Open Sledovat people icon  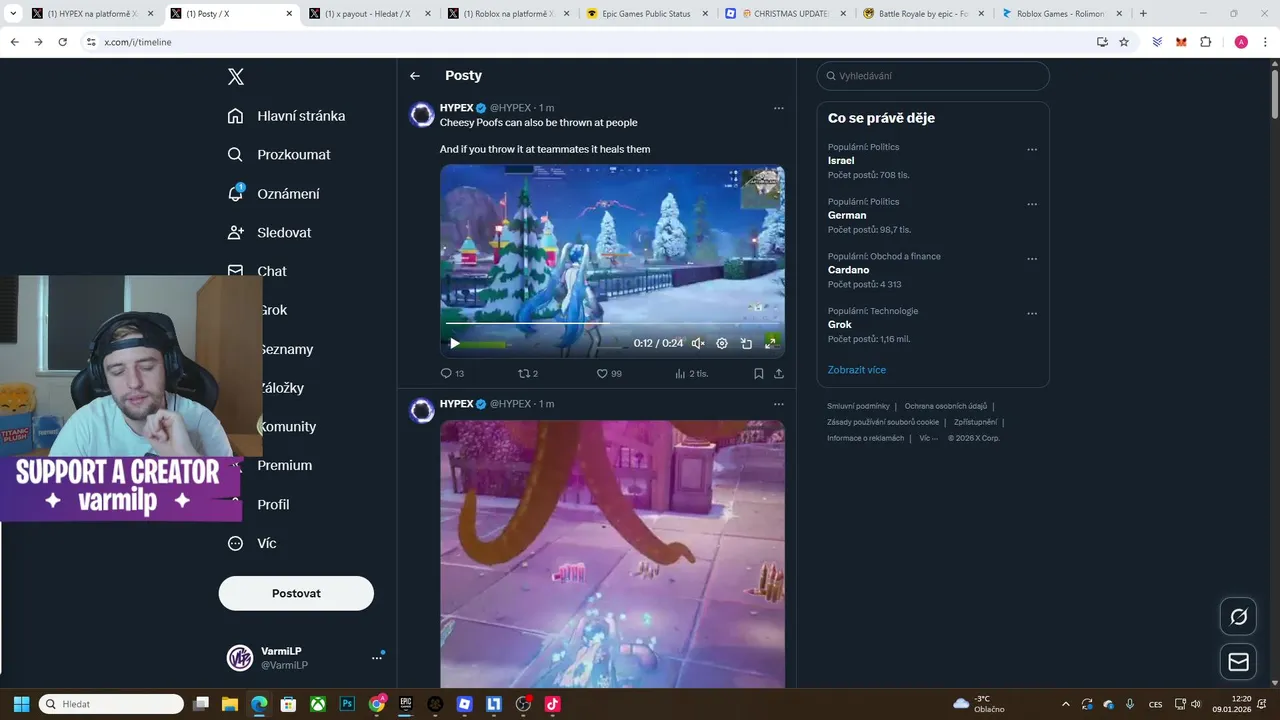click(x=235, y=232)
